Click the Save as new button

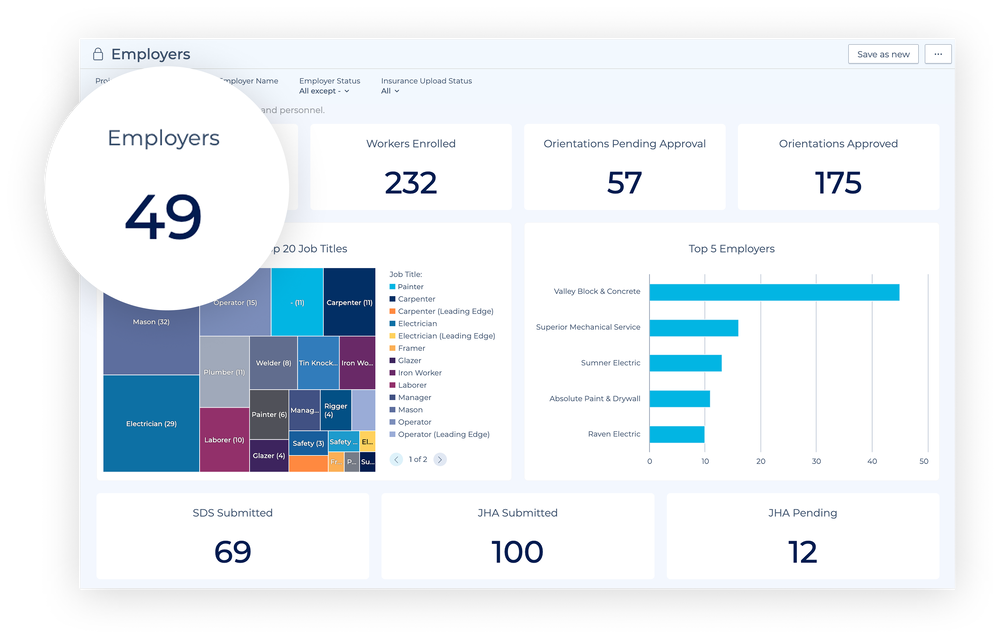pos(883,54)
